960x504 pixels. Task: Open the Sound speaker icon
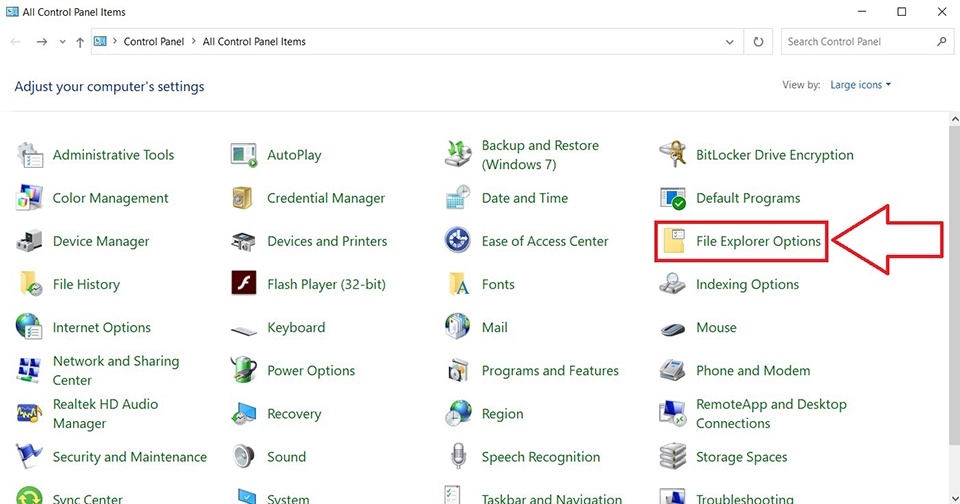[x=244, y=456]
